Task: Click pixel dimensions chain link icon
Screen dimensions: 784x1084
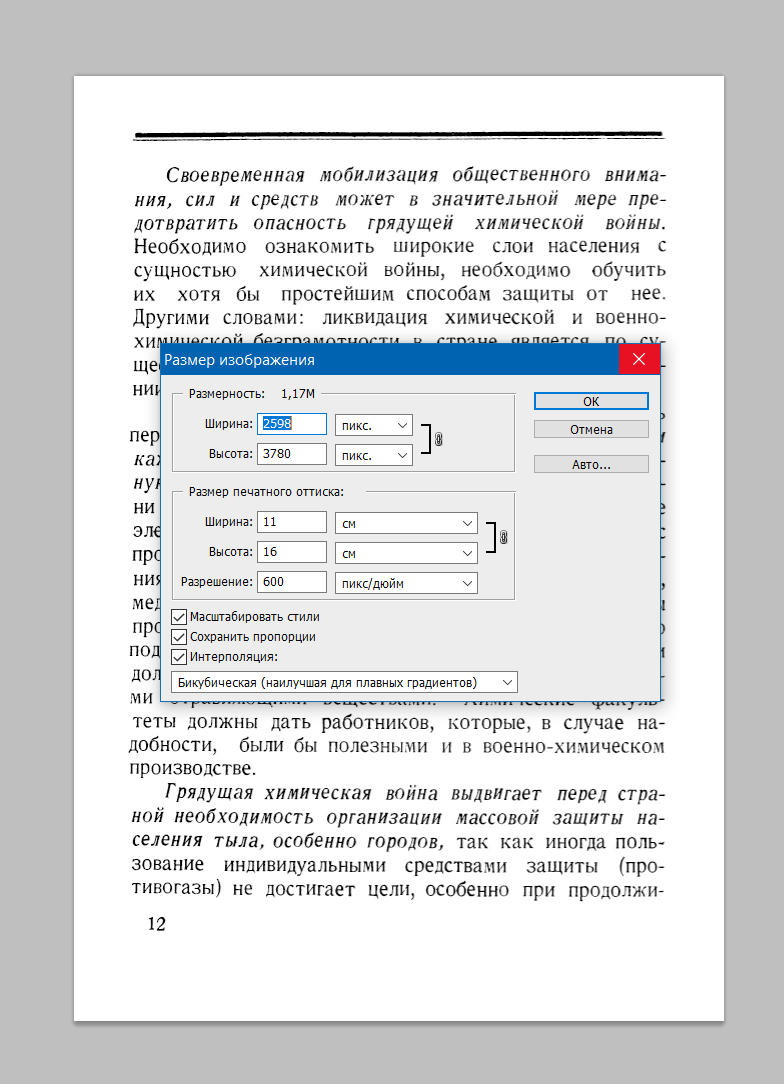Action: pyautogui.click(x=438, y=440)
